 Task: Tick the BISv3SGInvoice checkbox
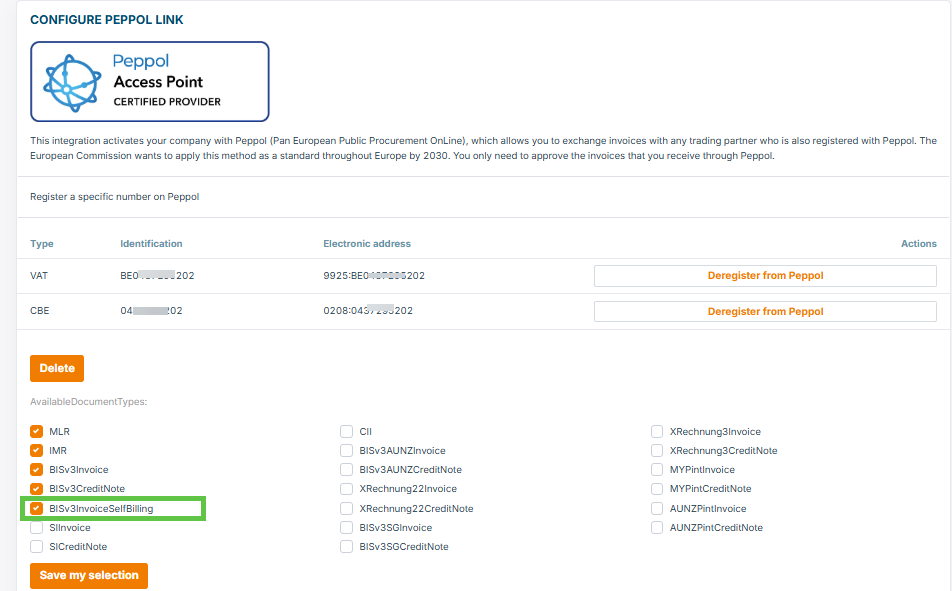(x=346, y=527)
